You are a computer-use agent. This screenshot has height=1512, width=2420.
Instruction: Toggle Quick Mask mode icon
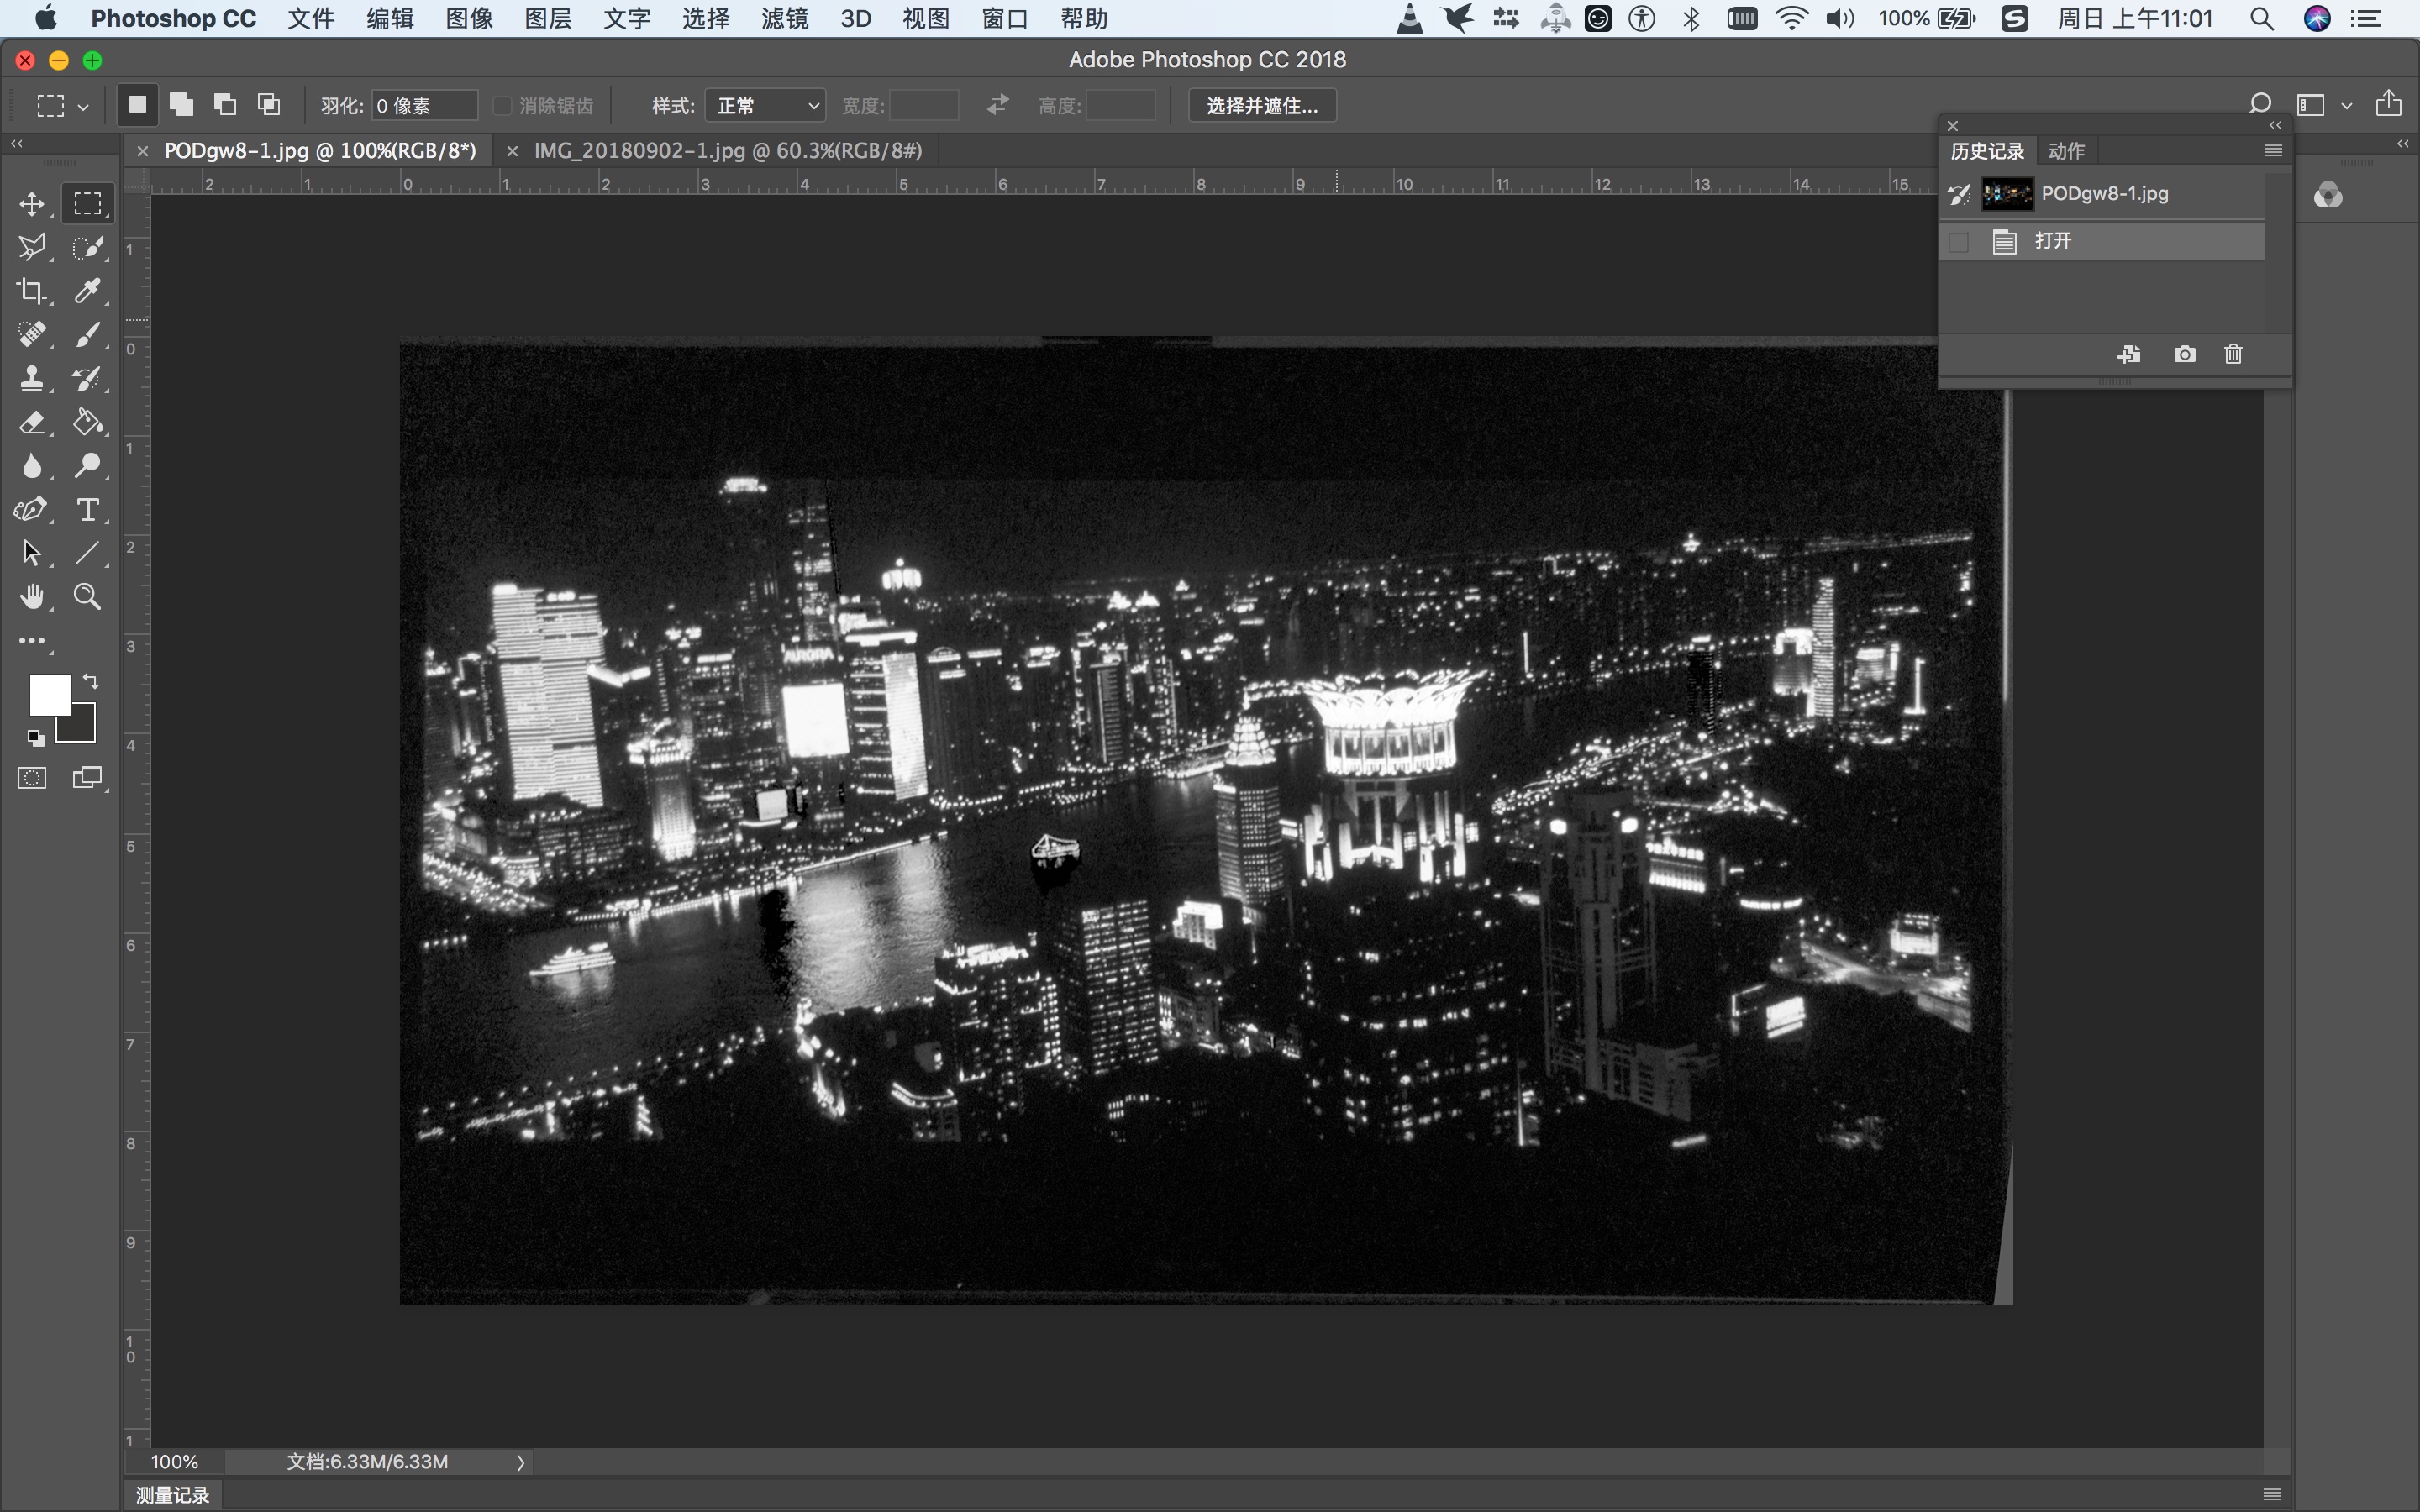31,778
